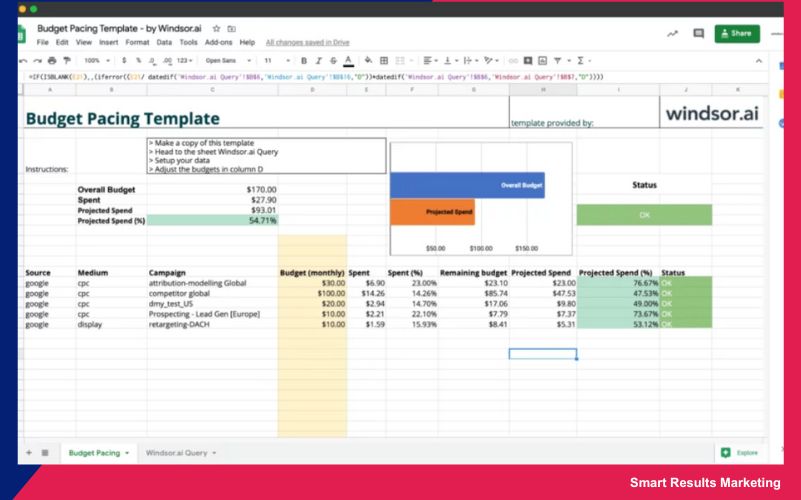The width and height of the screenshot is (801, 500).
Task: Create a filter
Action: (557, 61)
